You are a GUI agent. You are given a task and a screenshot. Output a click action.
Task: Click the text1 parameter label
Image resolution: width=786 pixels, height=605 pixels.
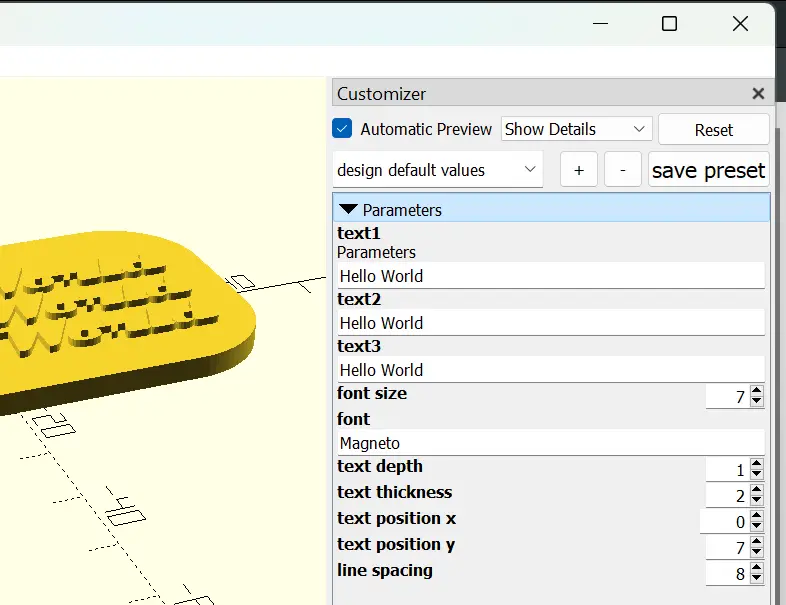click(x=358, y=233)
